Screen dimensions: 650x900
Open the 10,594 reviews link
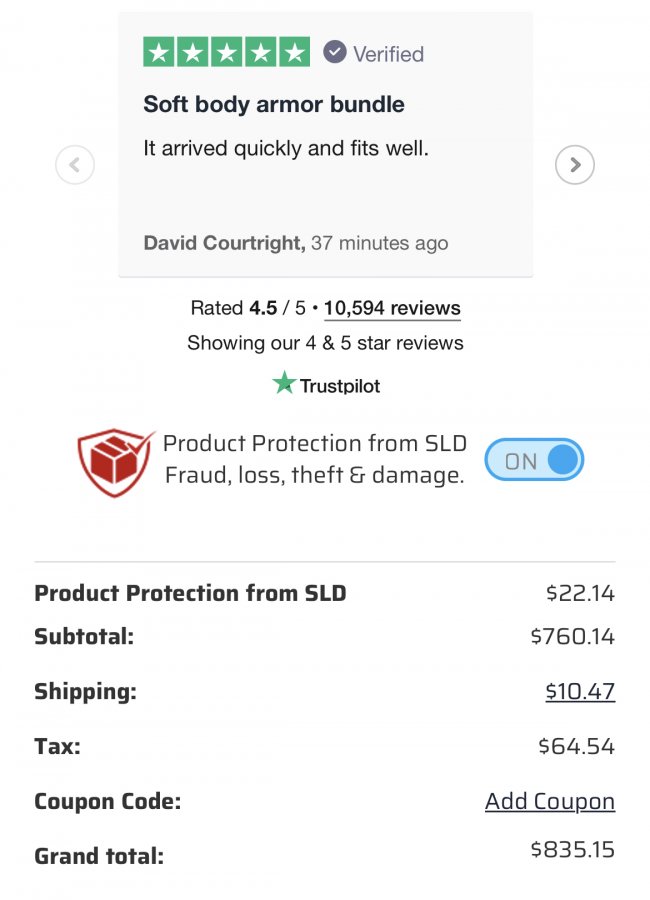point(392,308)
